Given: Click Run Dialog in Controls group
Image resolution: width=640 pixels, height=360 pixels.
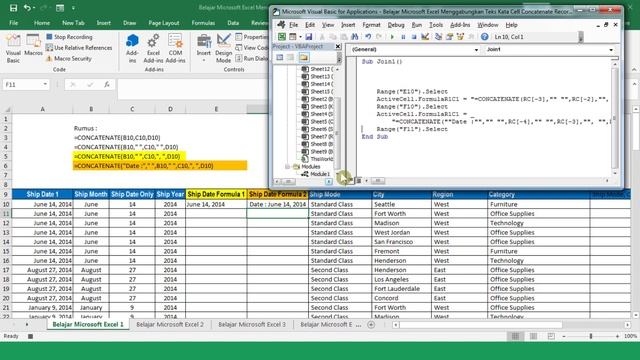Looking at the screenshot, I should point(251,59).
